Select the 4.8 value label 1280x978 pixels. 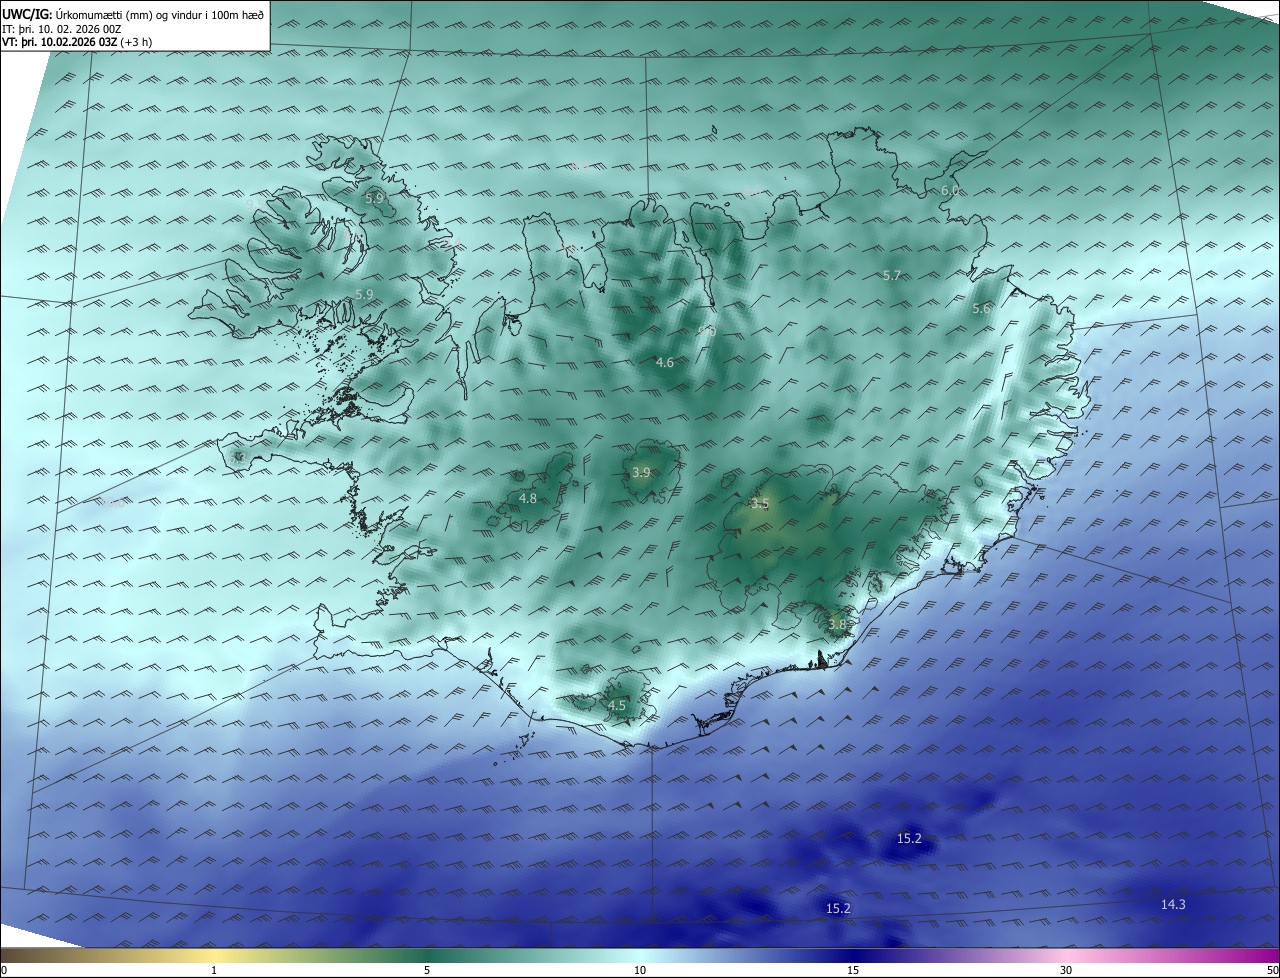coord(528,498)
